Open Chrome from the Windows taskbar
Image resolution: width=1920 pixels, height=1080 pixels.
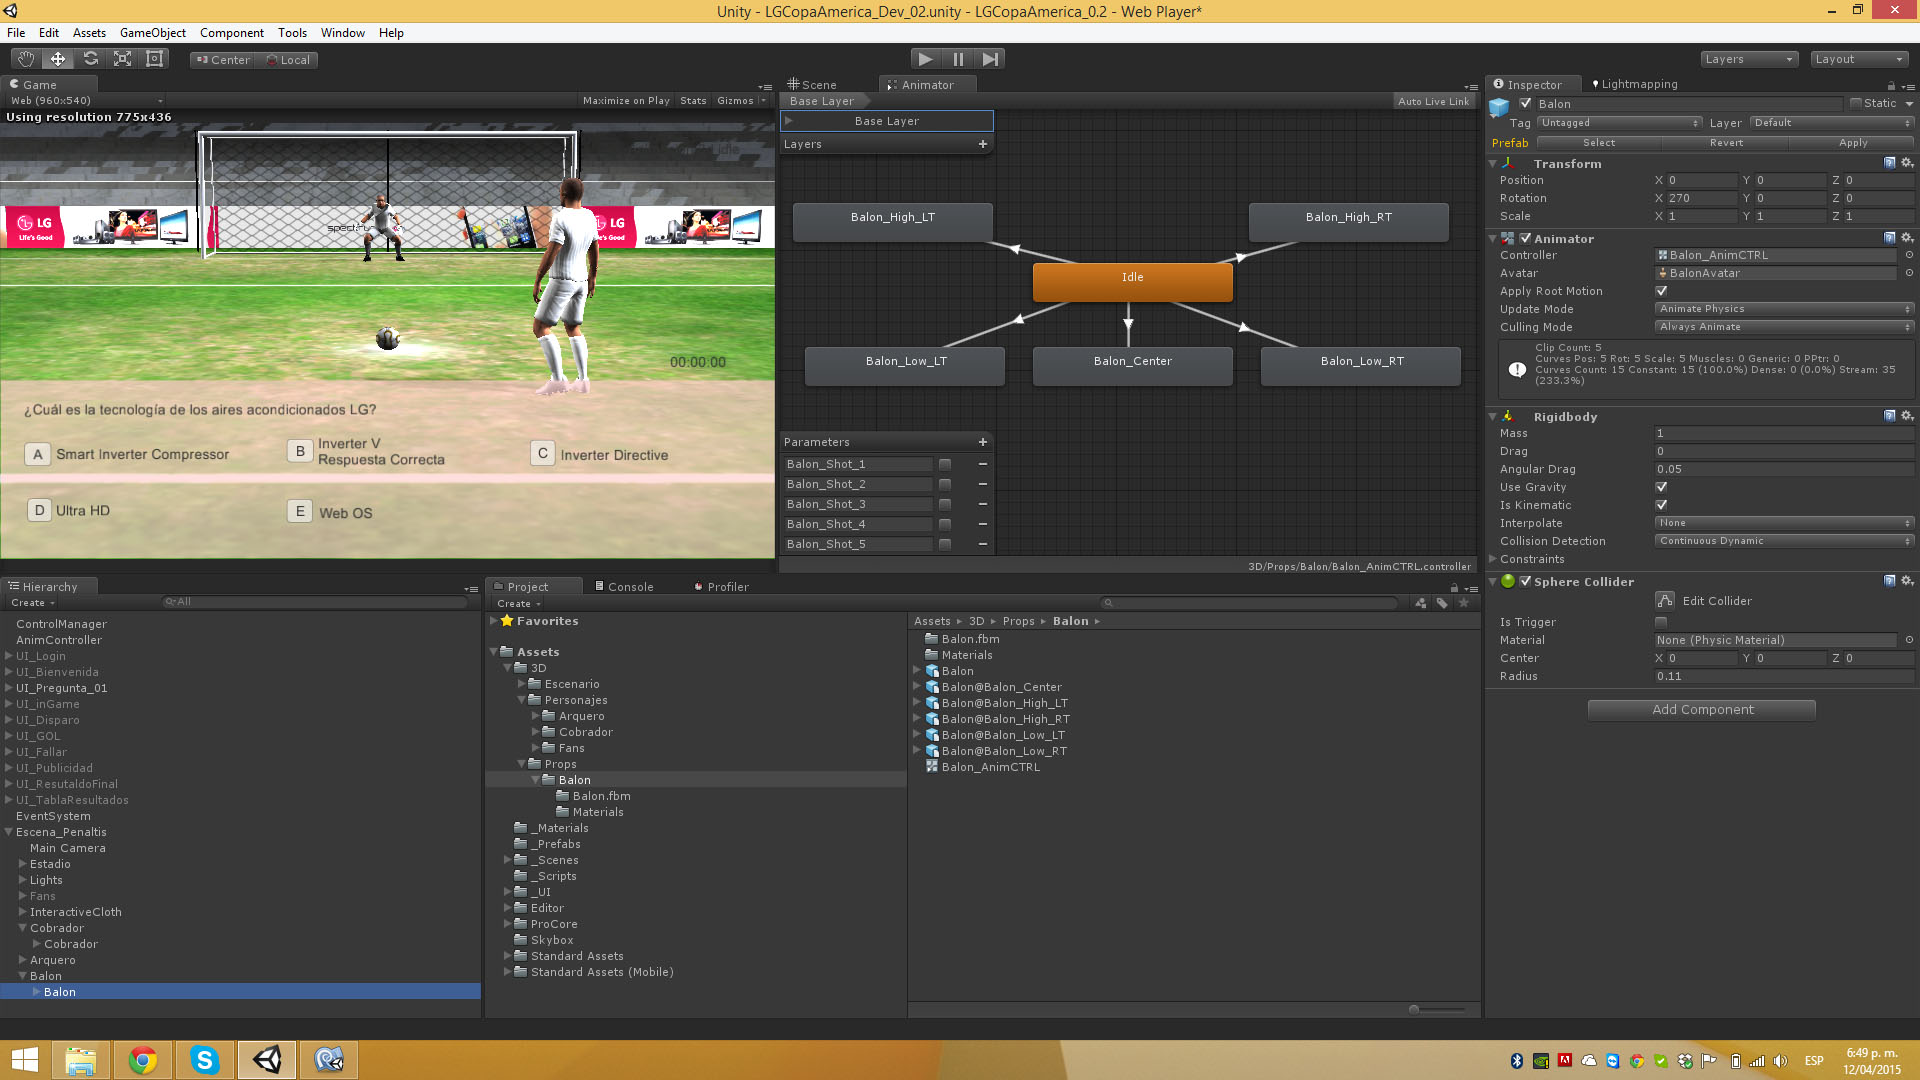[x=143, y=1059]
